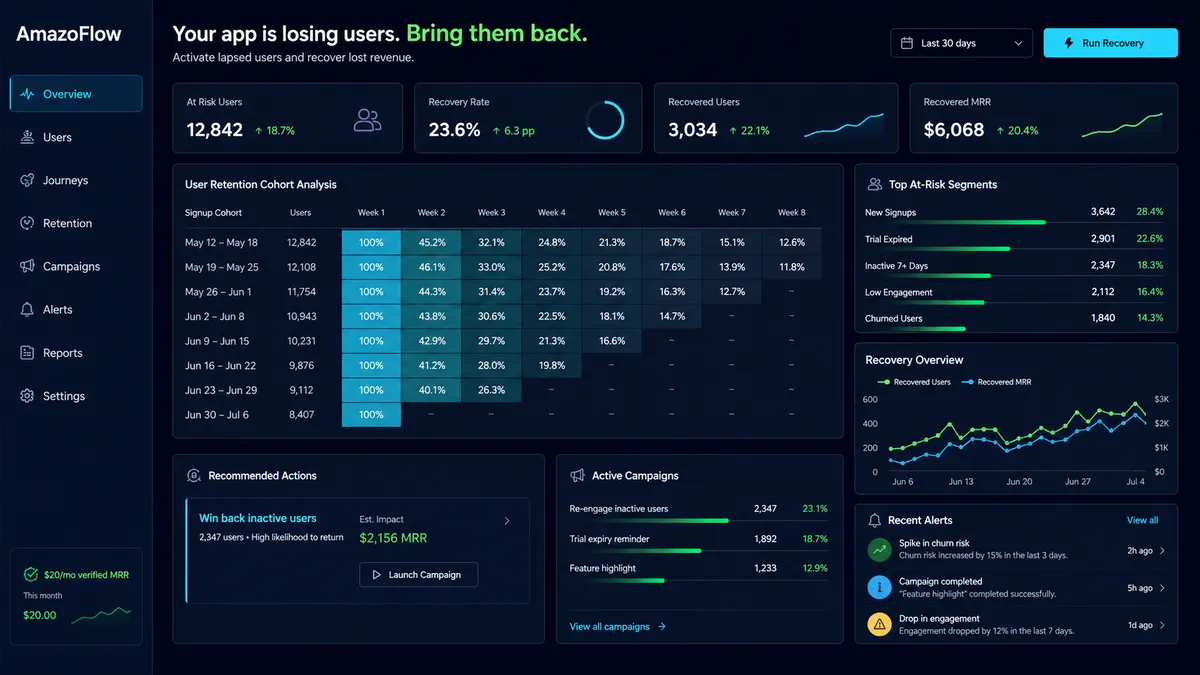Click the Win back inactive users title
The width and height of the screenshot is (1200, 675).
pos(258,518)
